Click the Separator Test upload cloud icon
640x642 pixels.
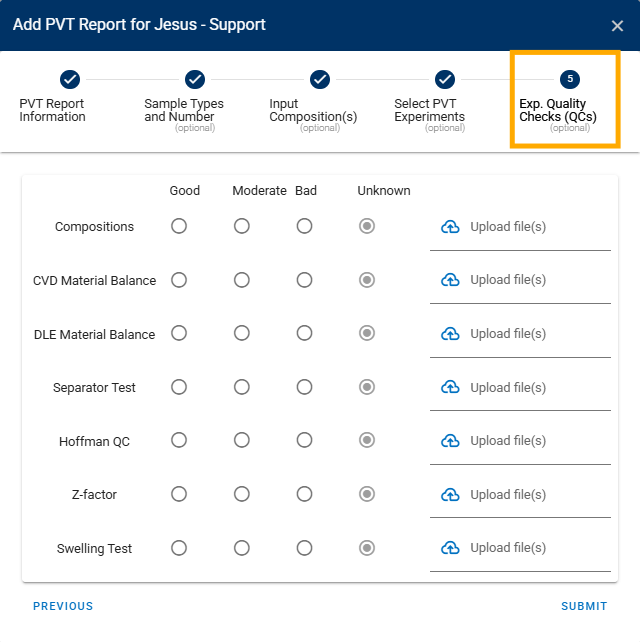point(450,387)
